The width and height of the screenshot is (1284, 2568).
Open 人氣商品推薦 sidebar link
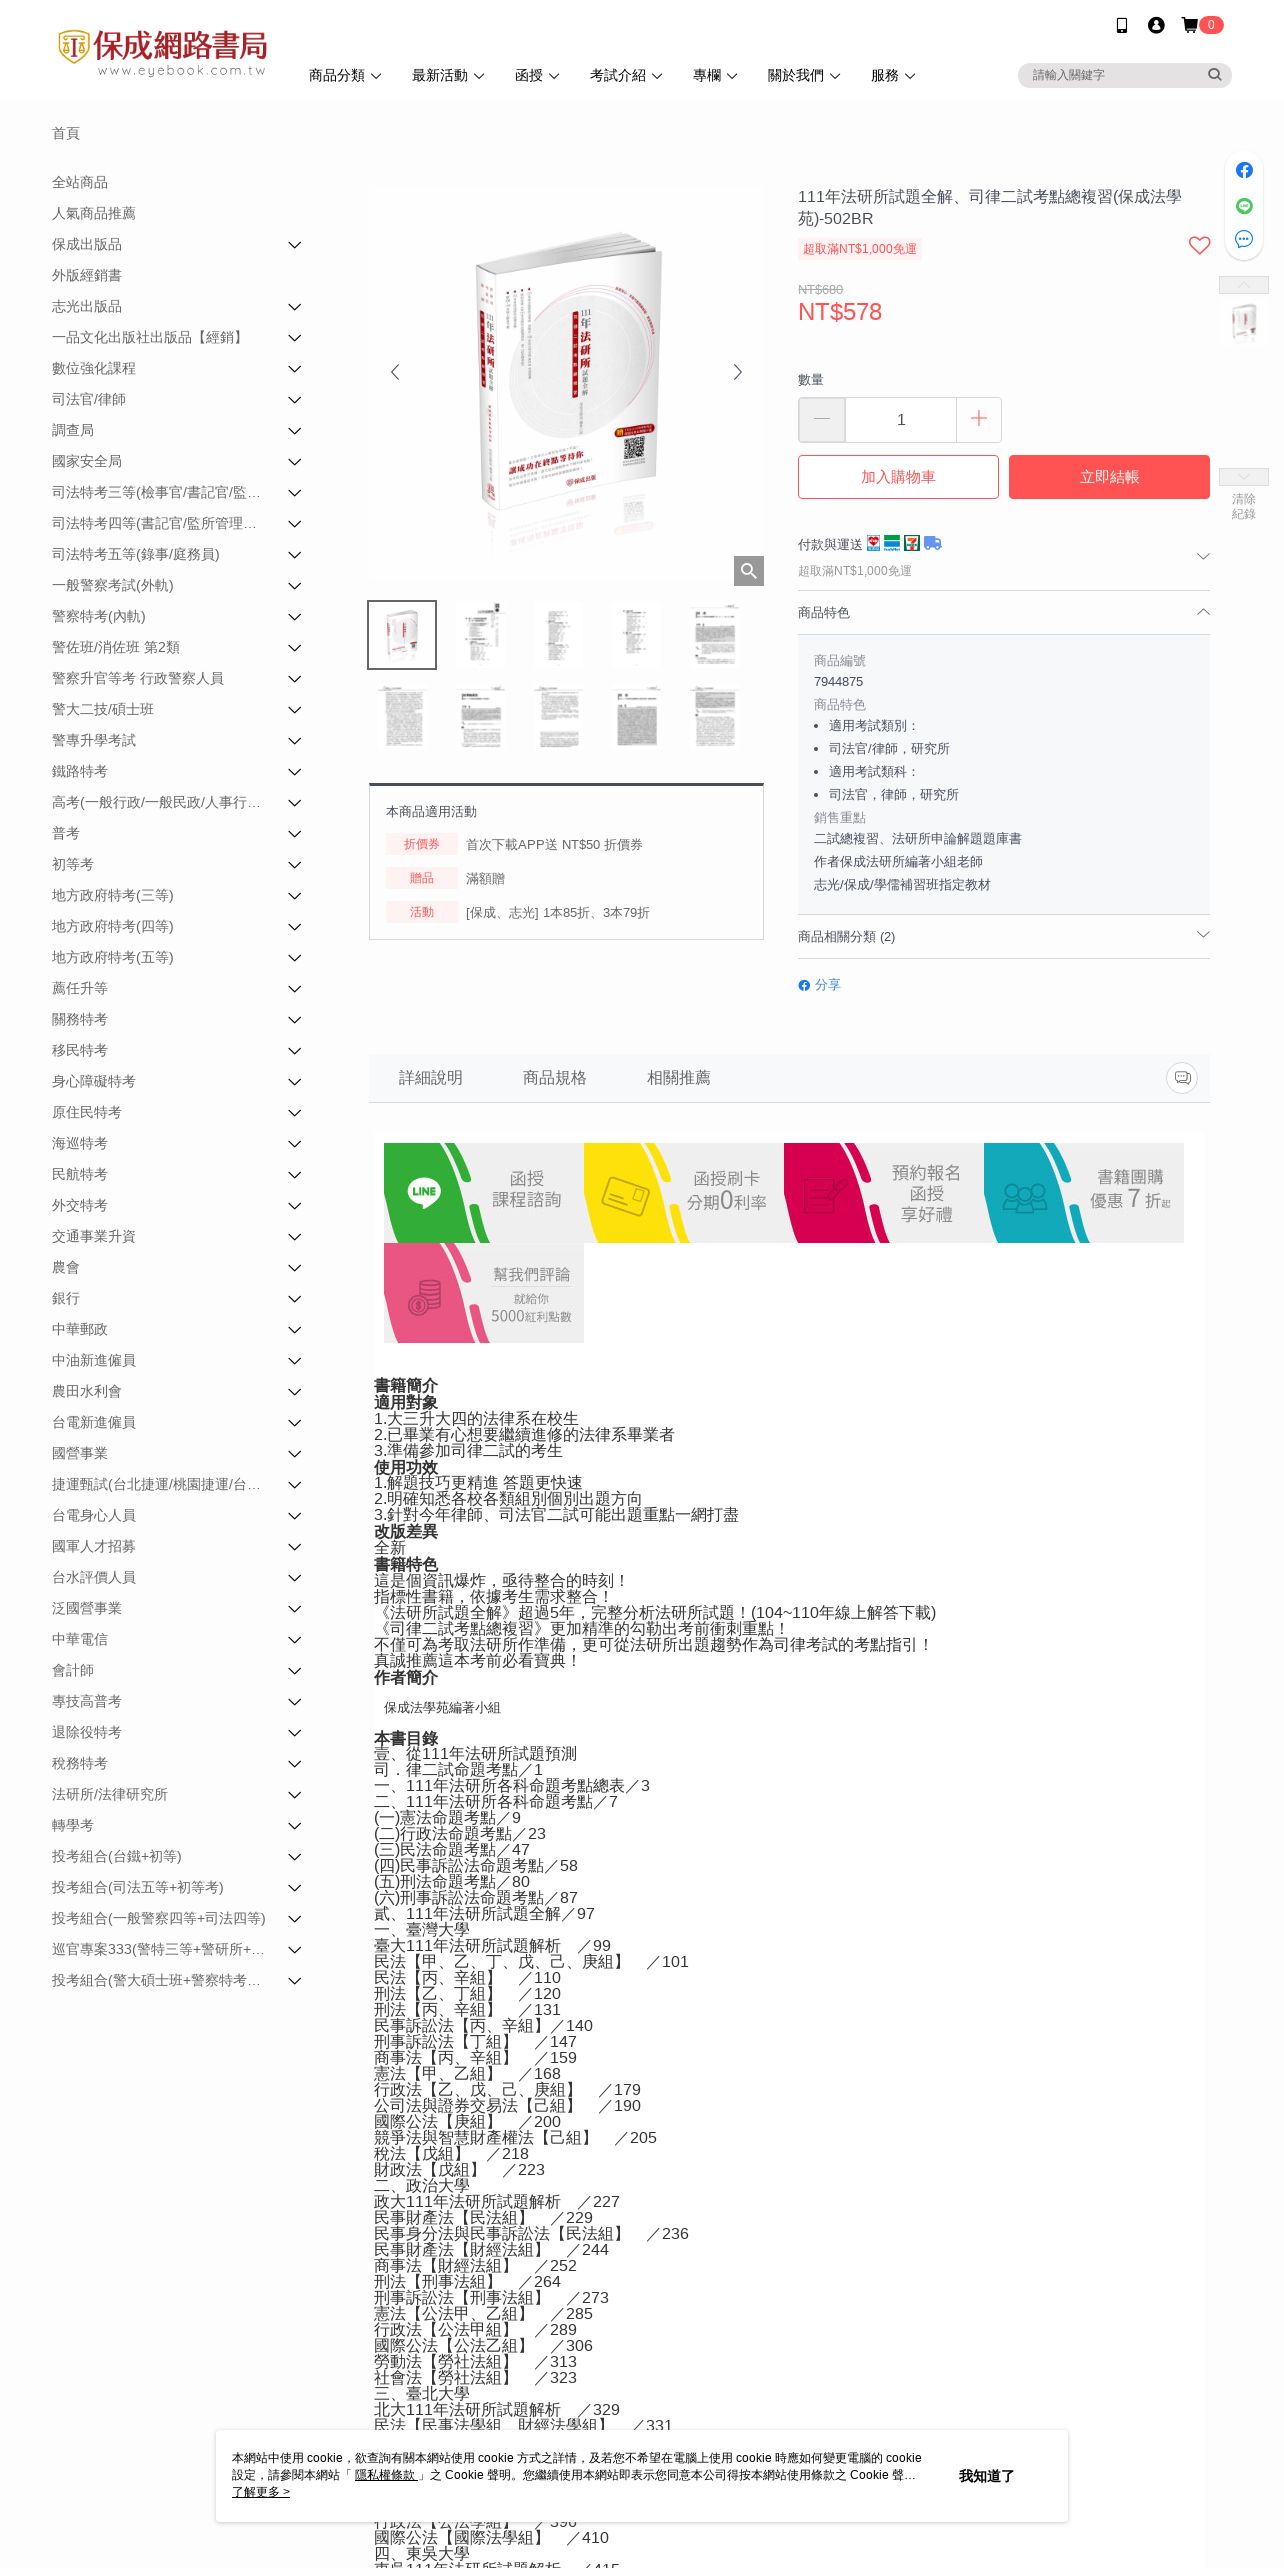coord(94,214)
